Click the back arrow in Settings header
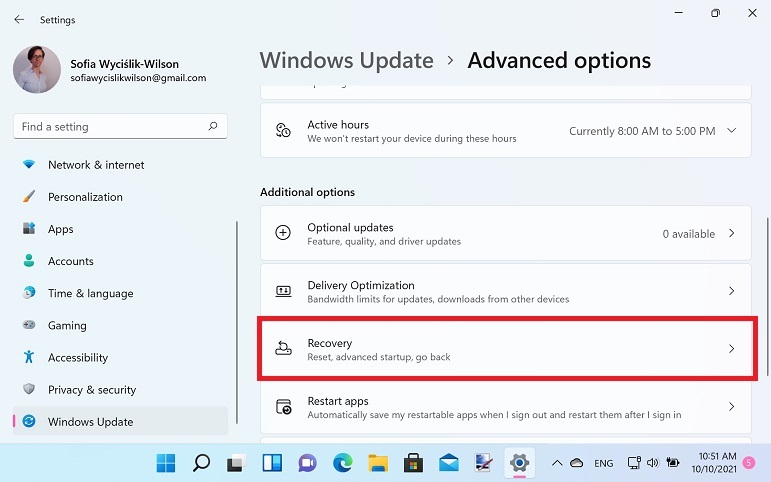Image resolution: width=771 pixels, height=482 pixels. [x=19, y=20]
